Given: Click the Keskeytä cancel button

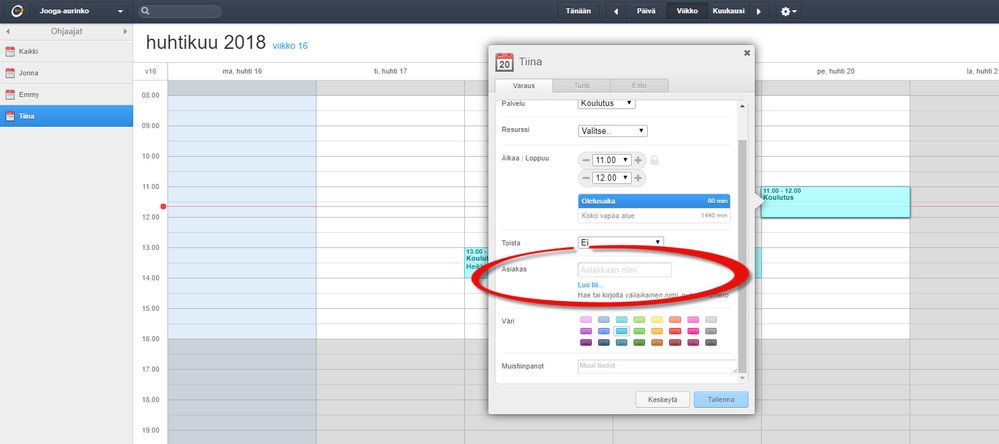Looking at the screenshot, I should (663, 400).
